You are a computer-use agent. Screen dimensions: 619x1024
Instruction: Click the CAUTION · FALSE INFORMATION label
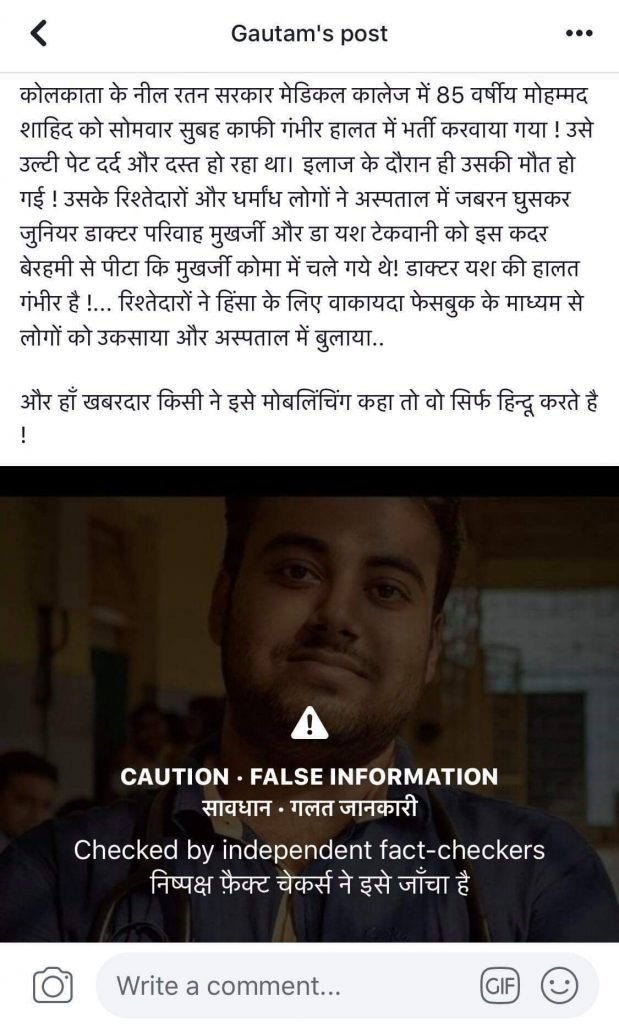[x=309, y=776]
